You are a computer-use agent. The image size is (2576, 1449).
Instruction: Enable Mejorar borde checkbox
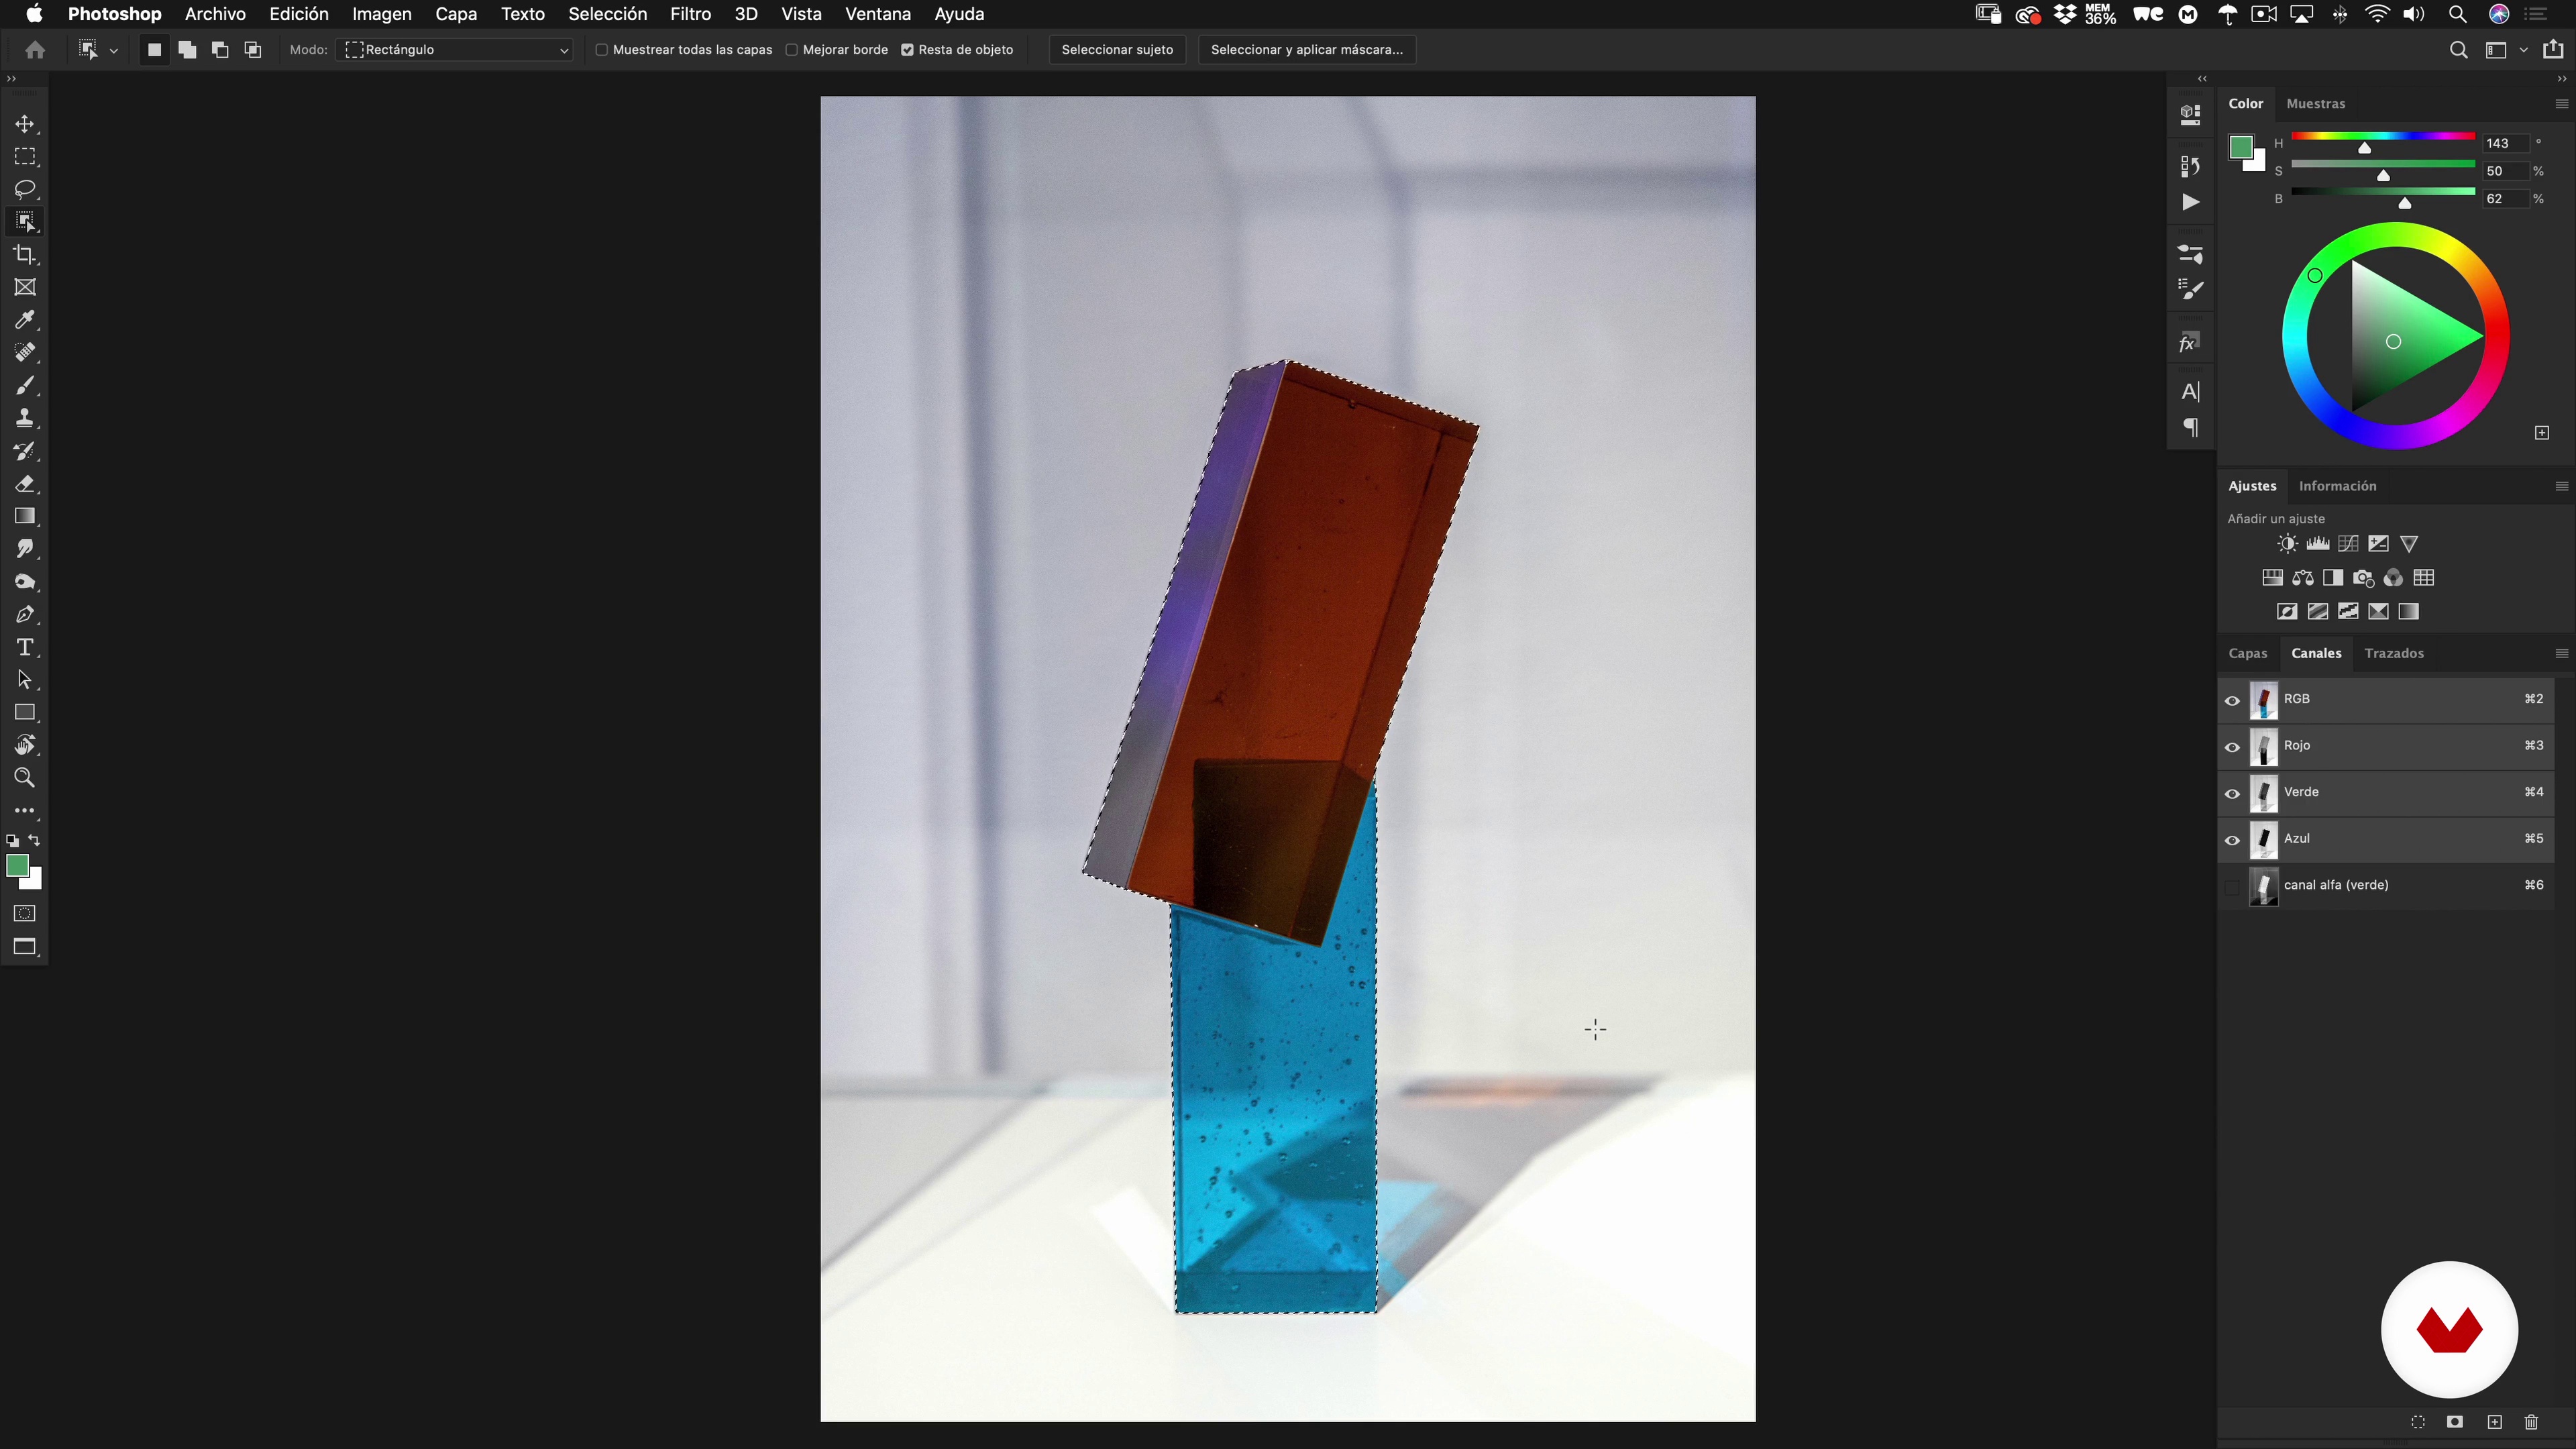(x=792, y=50)
